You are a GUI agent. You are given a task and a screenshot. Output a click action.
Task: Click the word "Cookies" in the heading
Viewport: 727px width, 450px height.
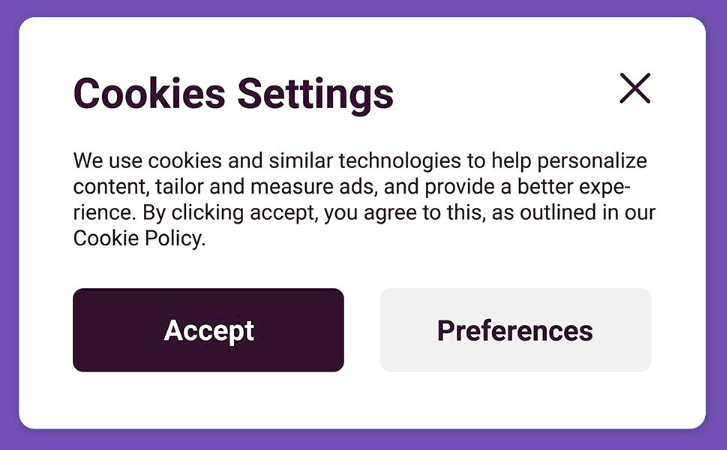point(149,94)
